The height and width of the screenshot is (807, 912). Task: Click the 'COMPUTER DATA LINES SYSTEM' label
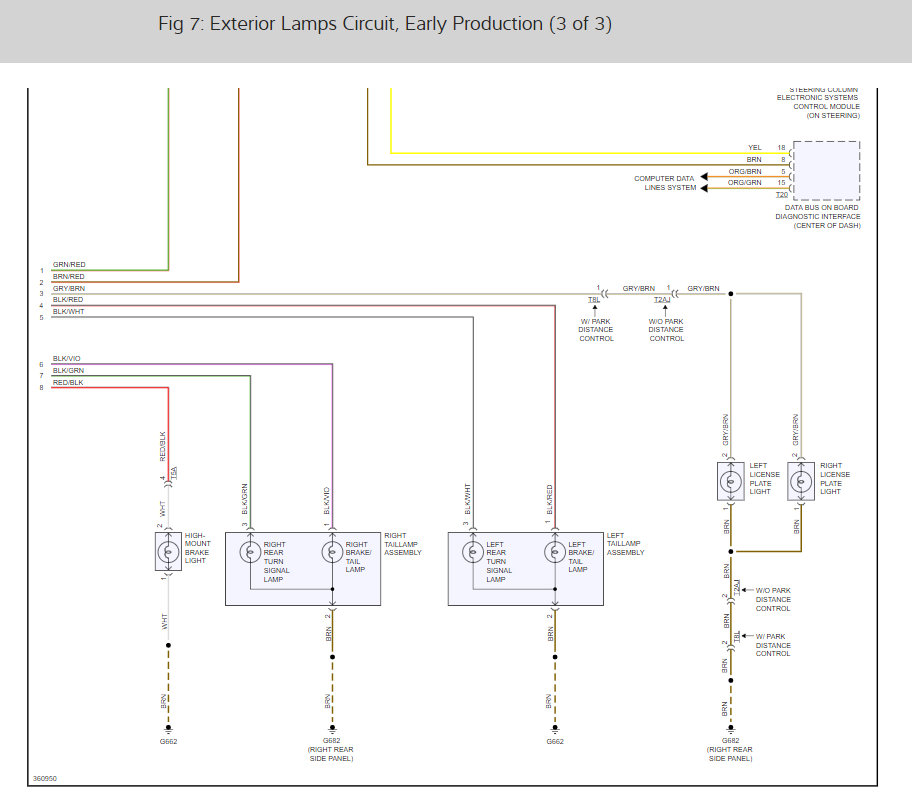[665, 183]
